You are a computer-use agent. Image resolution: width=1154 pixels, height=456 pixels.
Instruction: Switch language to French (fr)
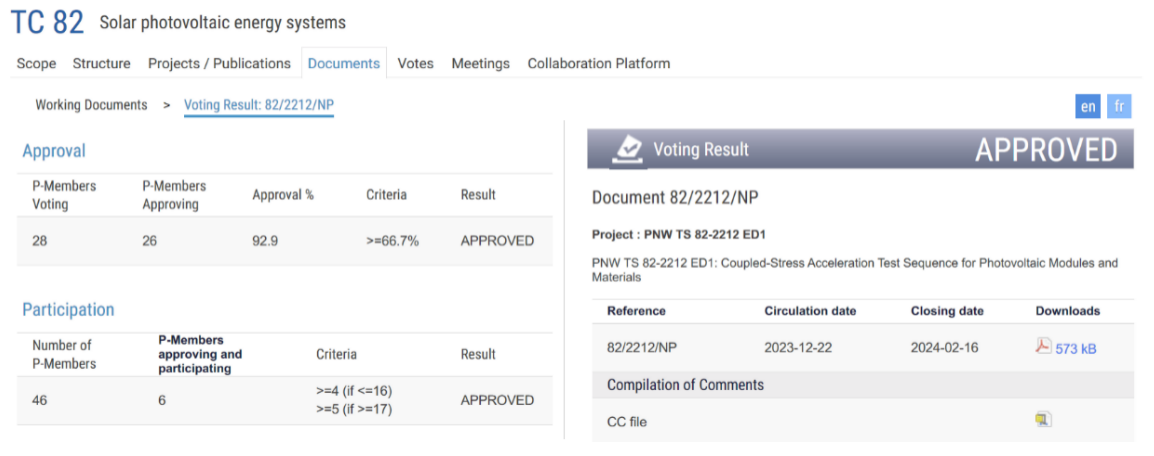[x=1120, y=106]
